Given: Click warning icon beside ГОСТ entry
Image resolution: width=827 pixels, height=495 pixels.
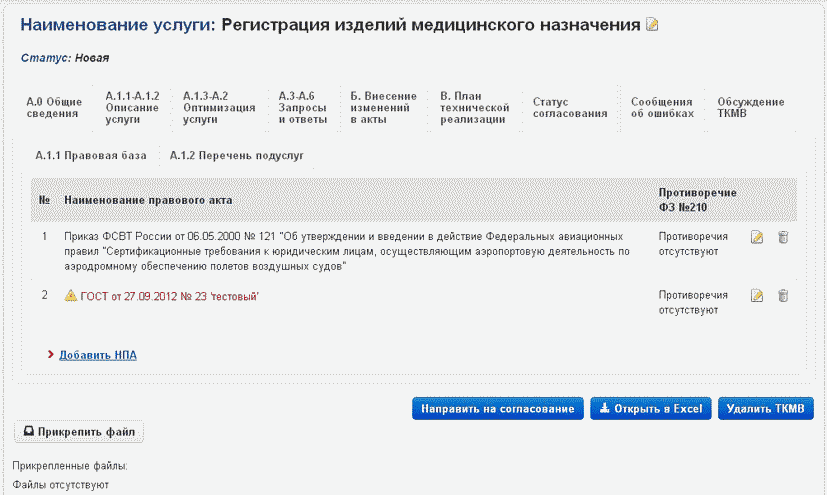Looking at the screenshot, I should click(x=71, y=296).
